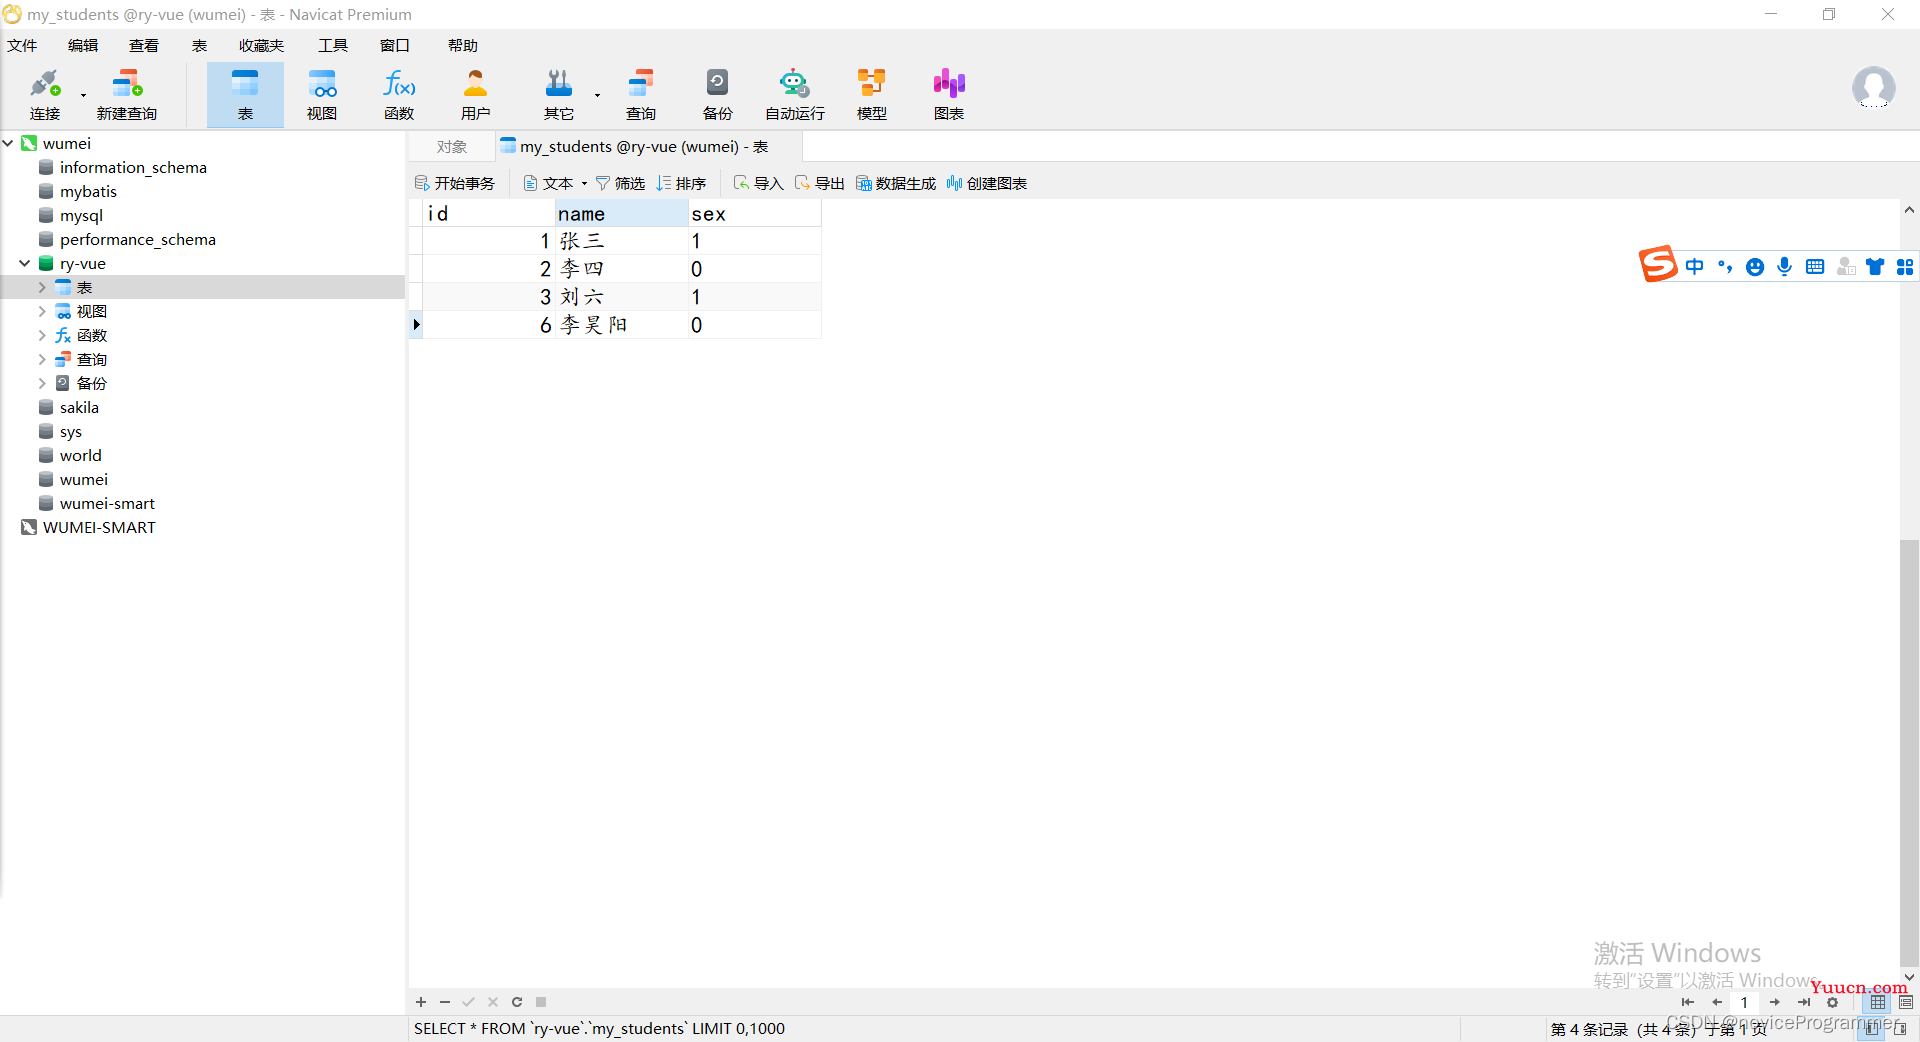The height and width of the screenshot is (1042, 1920).
Task: Open the Text display dropdown
Action: (557, 184)
